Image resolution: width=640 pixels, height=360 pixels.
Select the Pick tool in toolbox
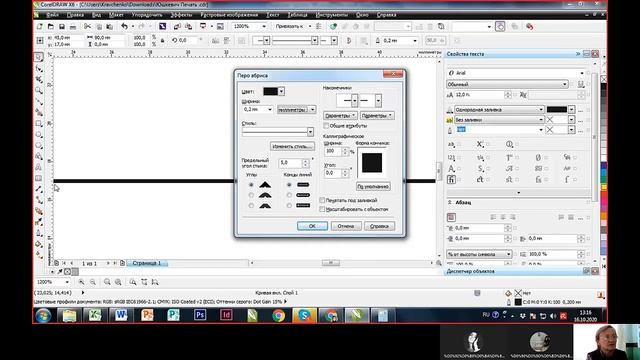tap(39, 57)
